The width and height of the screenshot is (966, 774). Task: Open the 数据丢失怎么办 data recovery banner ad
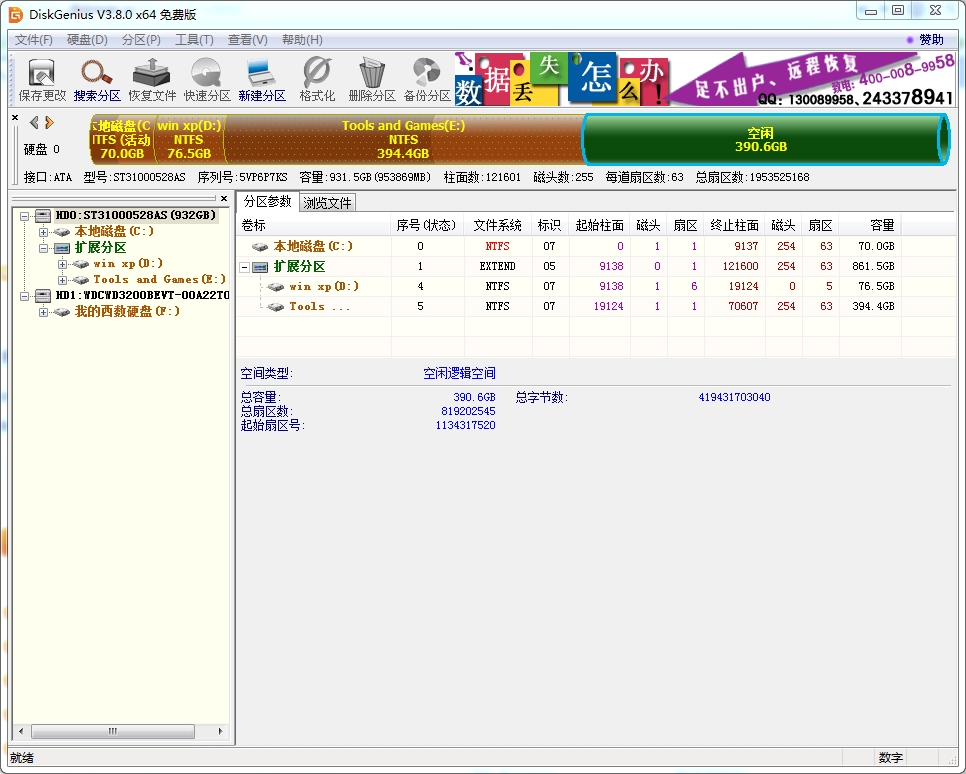(561, 79)
